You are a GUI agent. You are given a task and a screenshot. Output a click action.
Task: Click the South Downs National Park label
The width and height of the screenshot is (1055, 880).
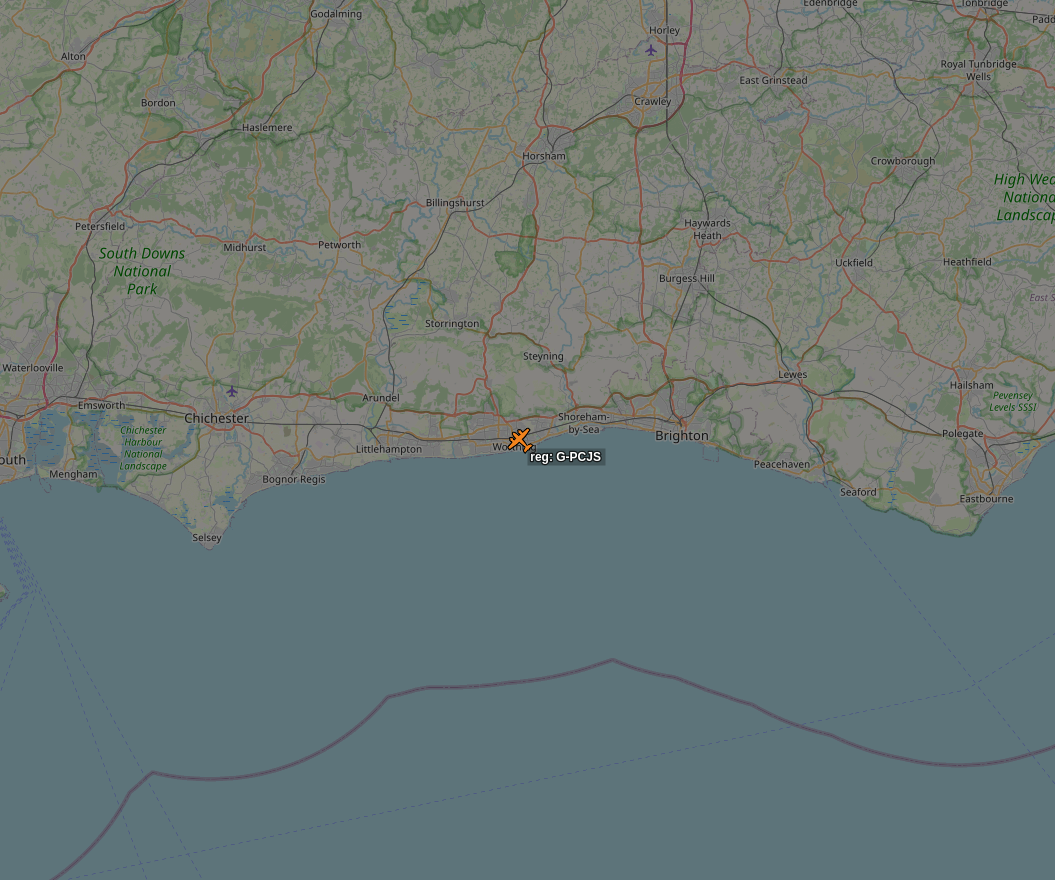click(142, 271)
